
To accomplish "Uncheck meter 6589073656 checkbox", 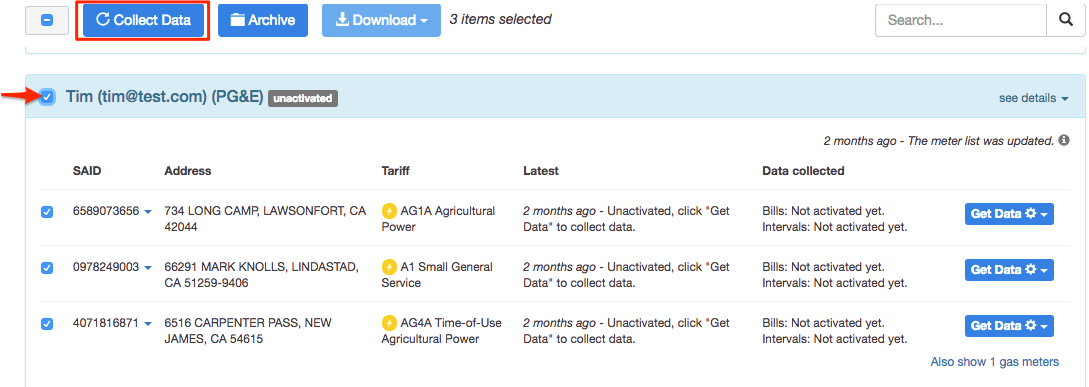I will (x=47, y=213).
